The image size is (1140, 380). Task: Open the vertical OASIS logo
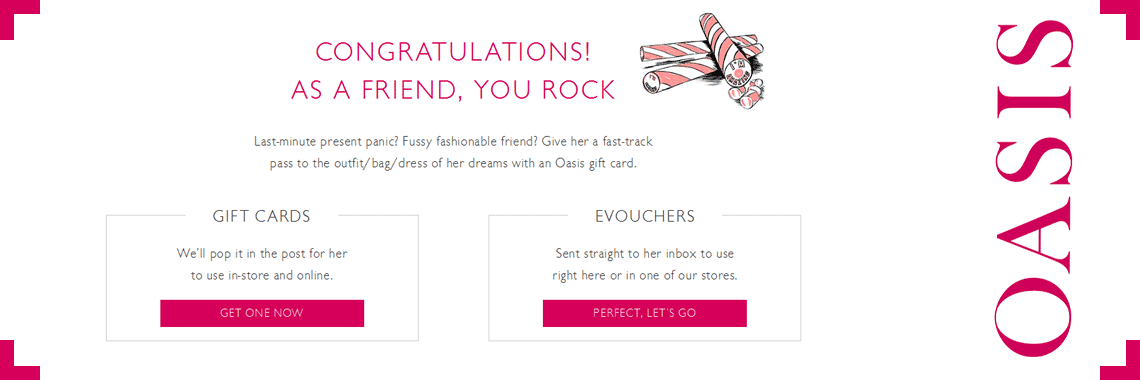coord(1030,190)
